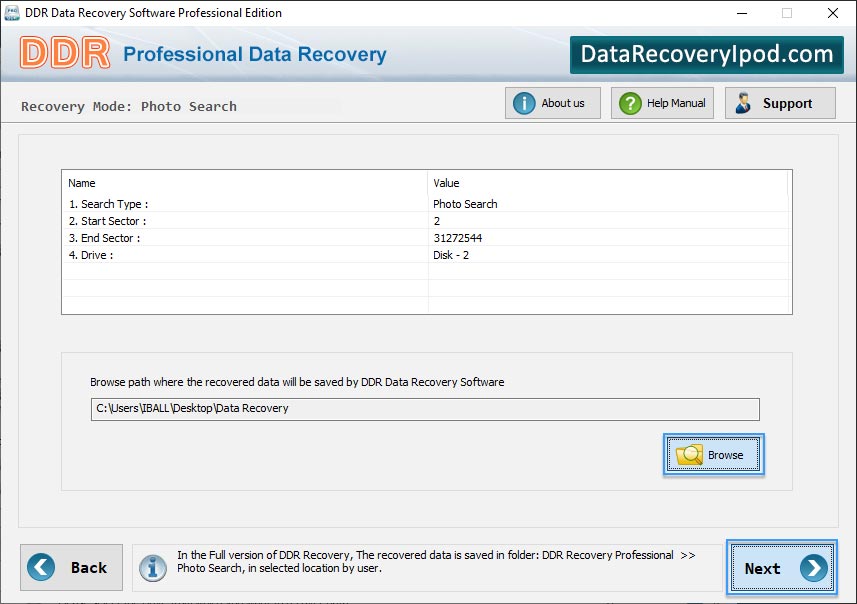Select the '2. Start Sector :' row
857x604 pixels.
click(x=426, y=221)
